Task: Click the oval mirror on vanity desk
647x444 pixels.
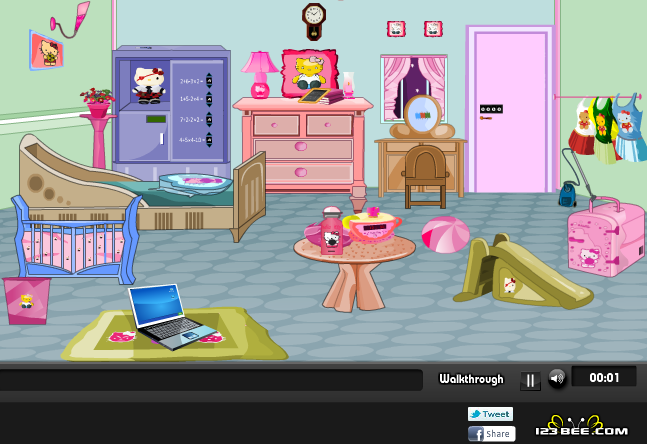Action: tap(422, 116)
